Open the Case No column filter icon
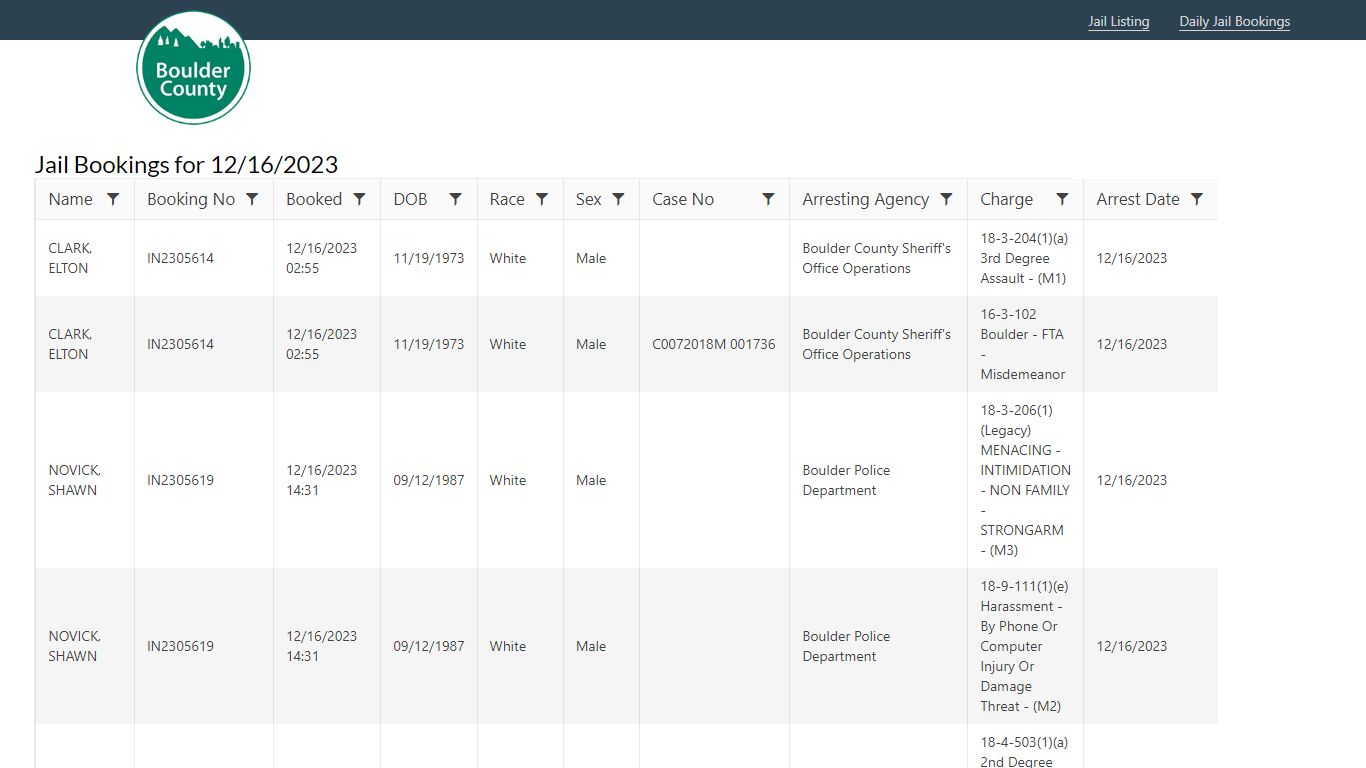The height and width of the screenshot is (768, 1366). [x=768, y=199]
